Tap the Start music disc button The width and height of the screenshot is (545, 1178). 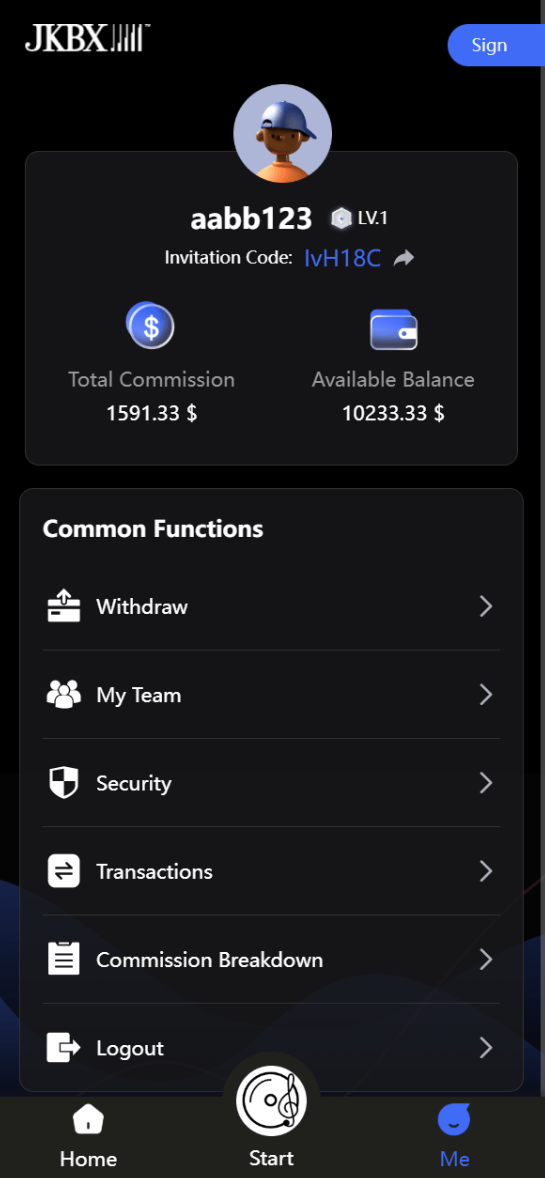point(271,1100)
